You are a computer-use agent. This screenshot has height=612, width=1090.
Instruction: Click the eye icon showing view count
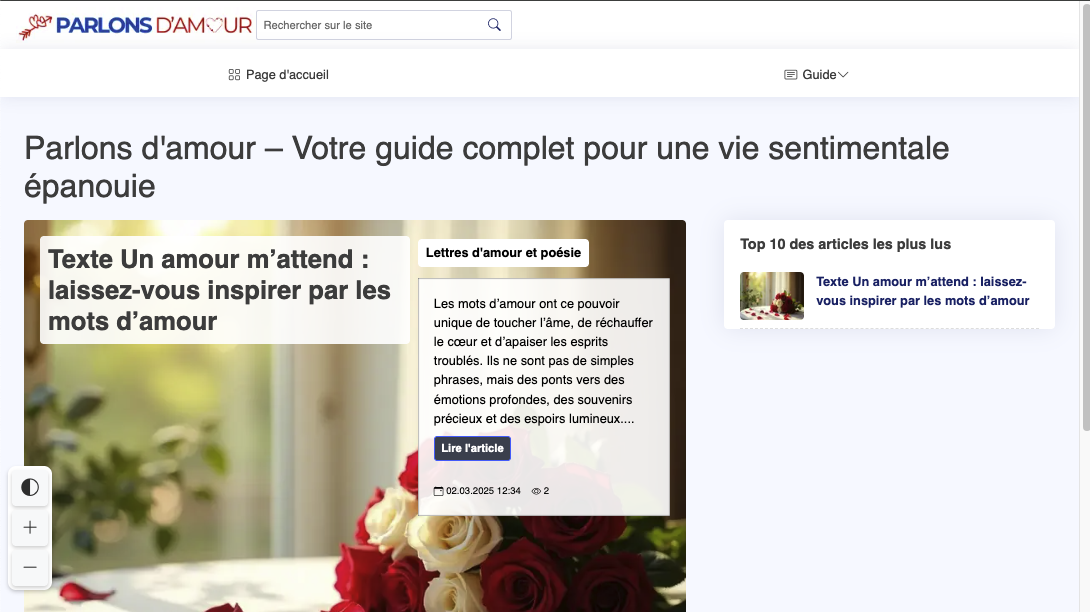[536, 491]
